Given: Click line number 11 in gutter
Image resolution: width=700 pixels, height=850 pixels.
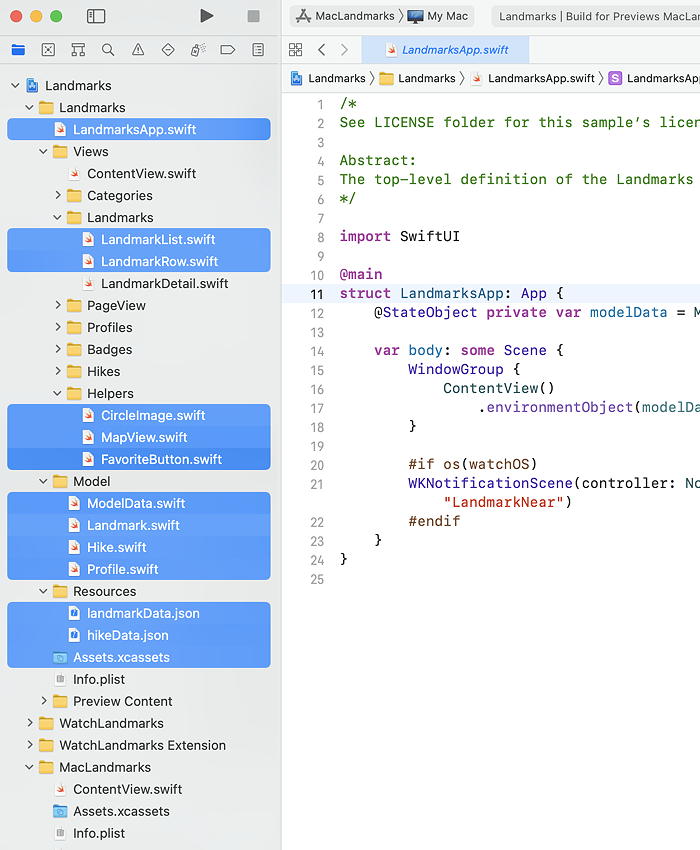Looking at the screenshot, I should point(317,294).
